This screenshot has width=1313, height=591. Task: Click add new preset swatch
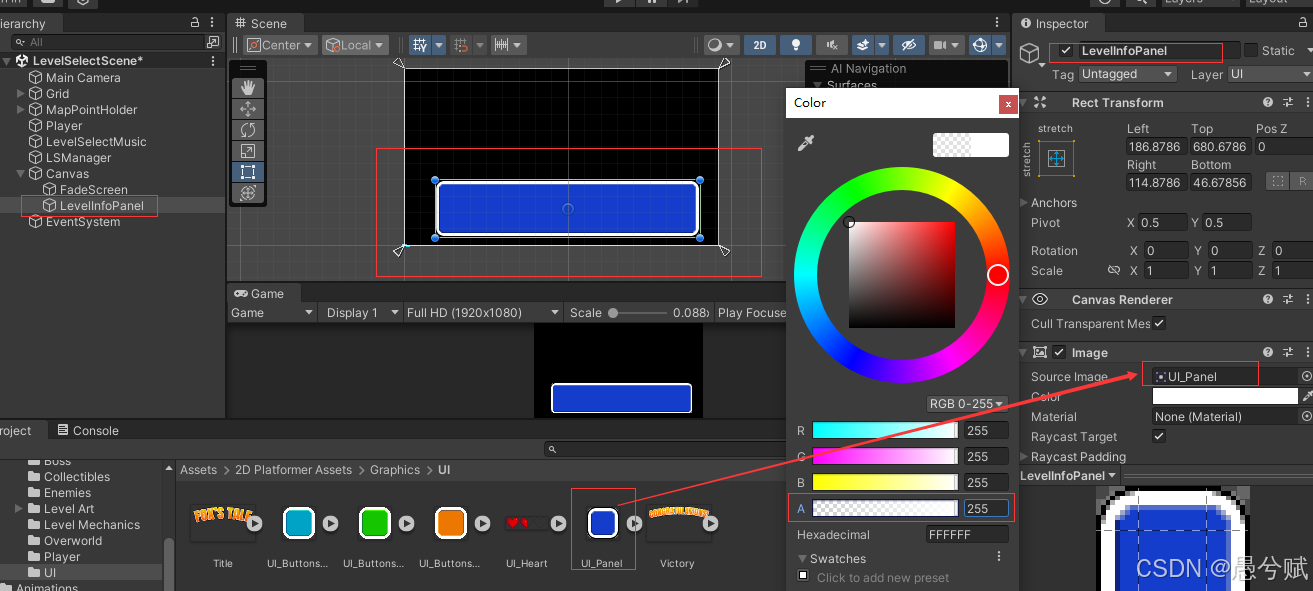[803, 576]
